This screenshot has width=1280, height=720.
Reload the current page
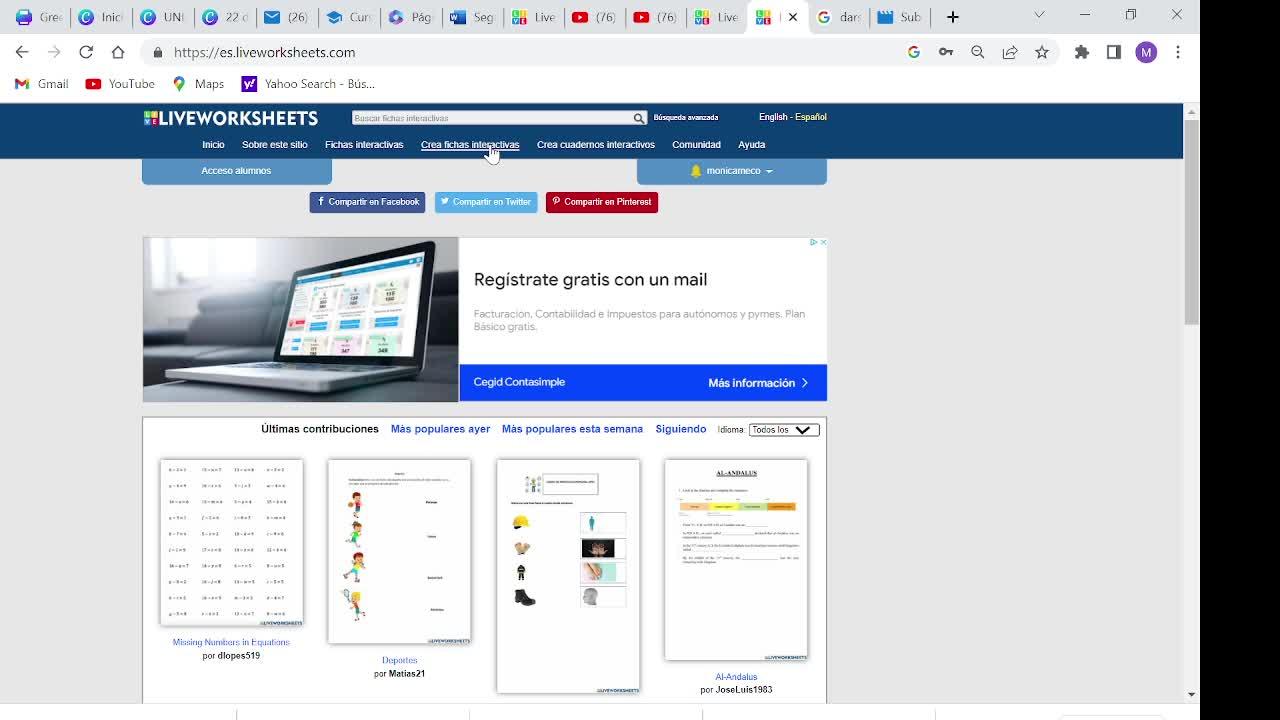[x=86, y=52]
